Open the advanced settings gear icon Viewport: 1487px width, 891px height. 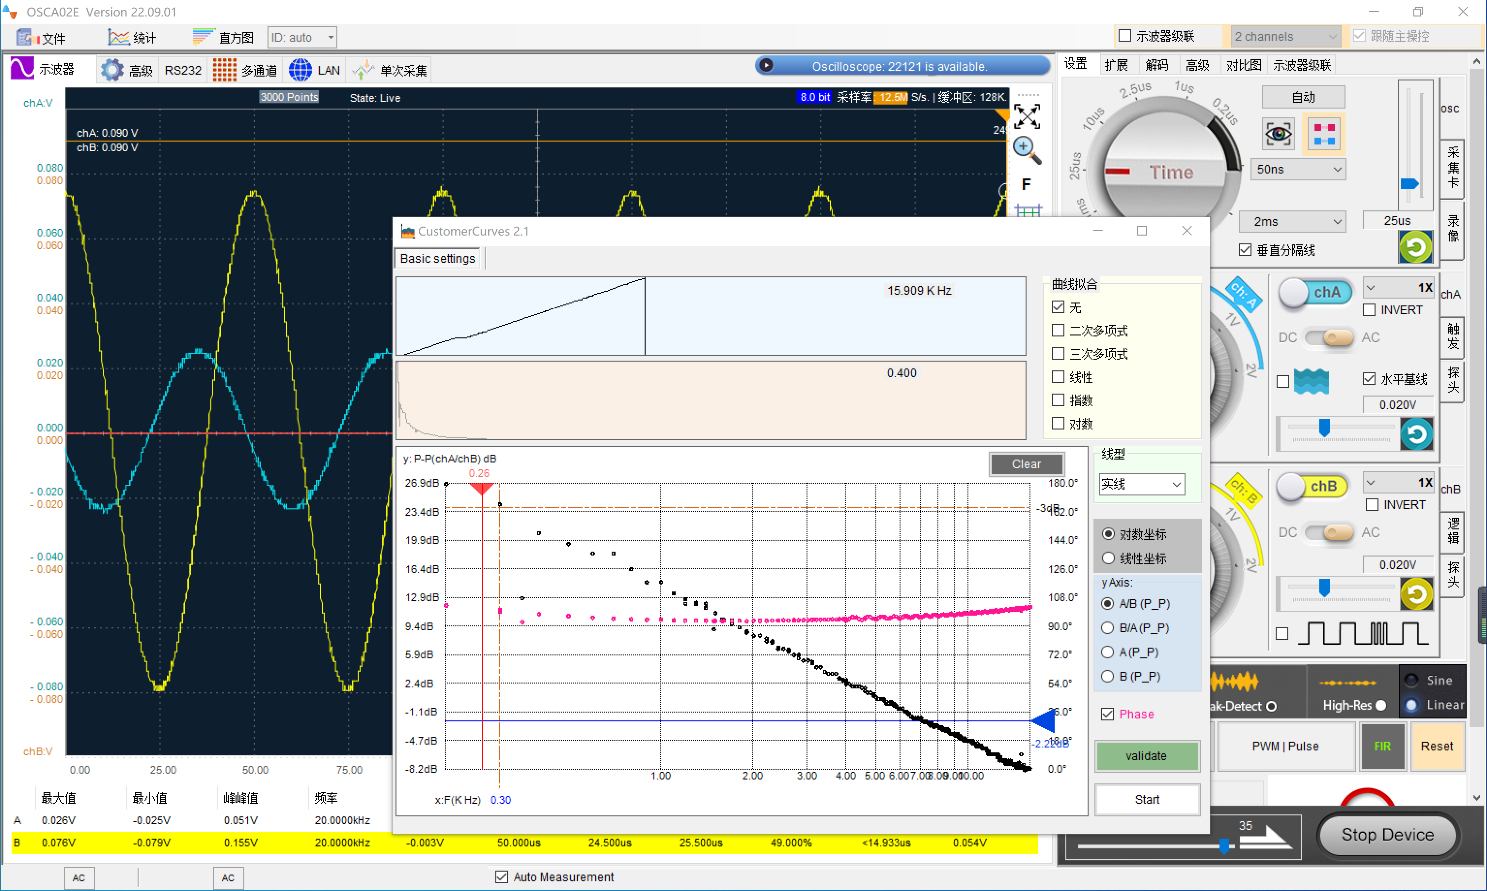click(112, 70)
